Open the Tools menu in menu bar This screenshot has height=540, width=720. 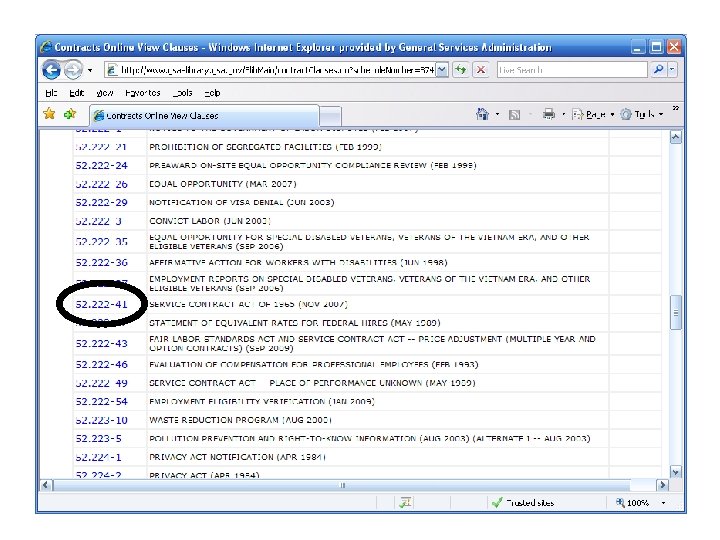click(183, 93)
